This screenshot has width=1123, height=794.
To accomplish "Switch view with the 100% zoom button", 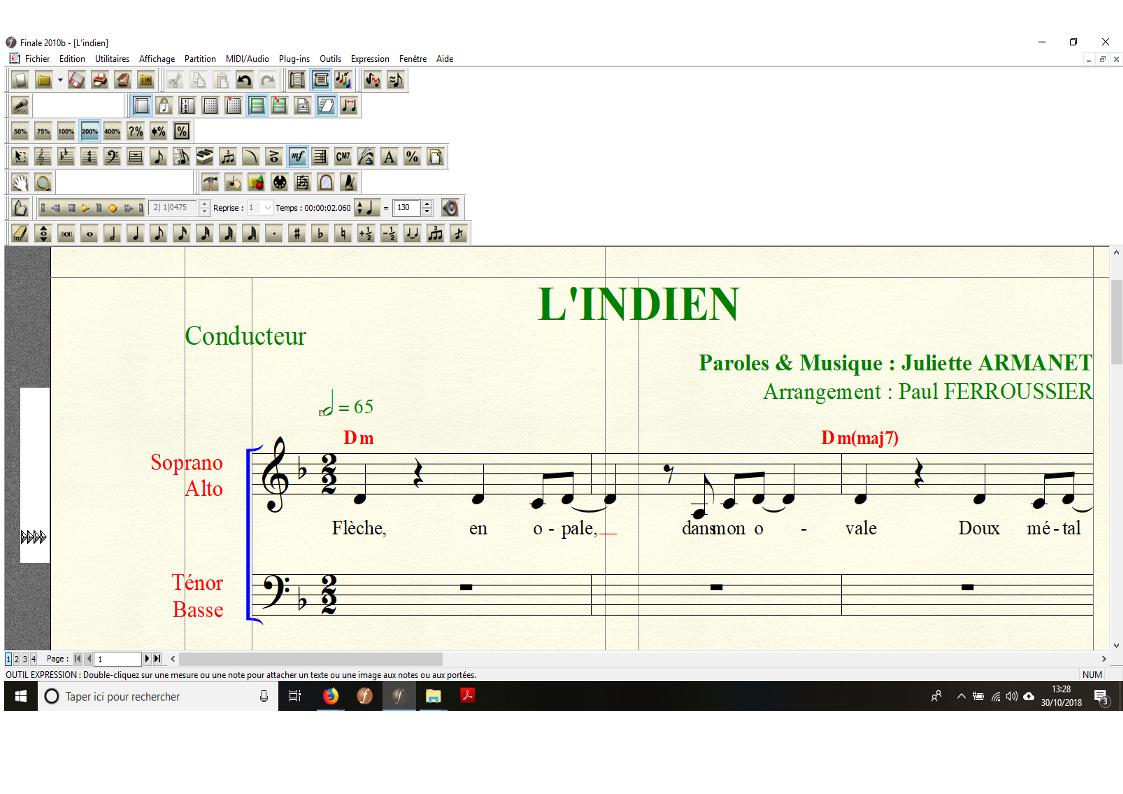I will [66, 131].
